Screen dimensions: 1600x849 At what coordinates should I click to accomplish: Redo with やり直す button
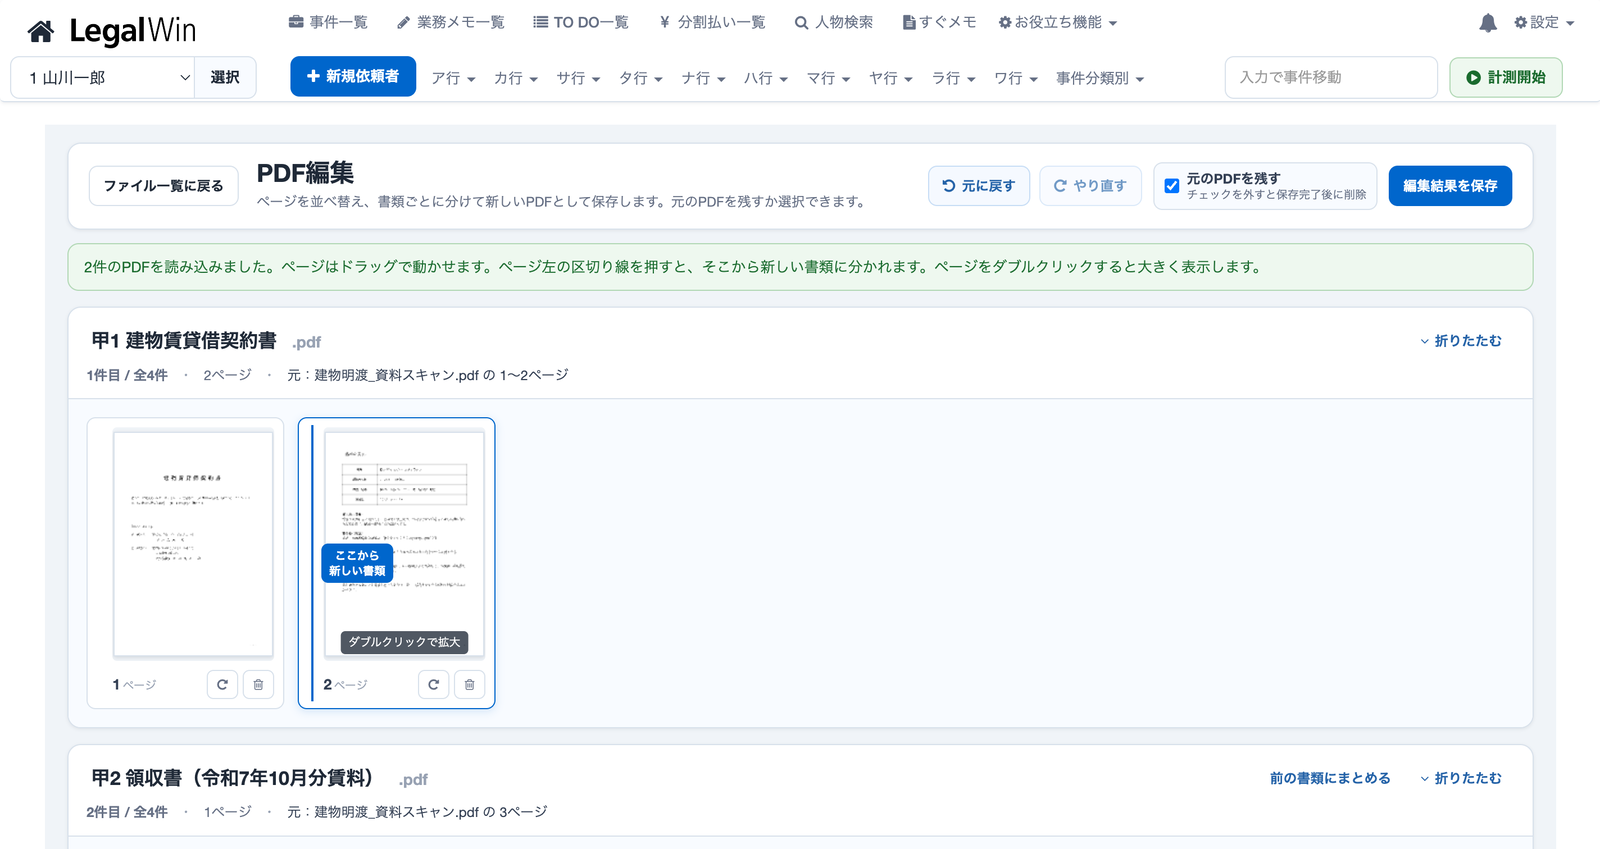1091,186
